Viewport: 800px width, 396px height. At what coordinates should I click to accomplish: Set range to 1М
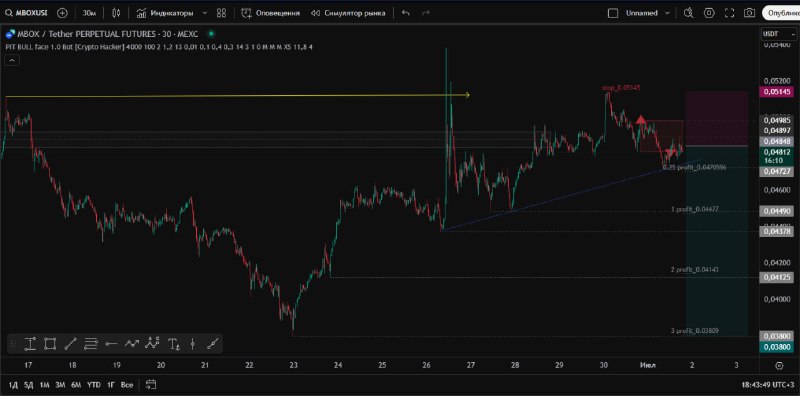pos(44,385)
